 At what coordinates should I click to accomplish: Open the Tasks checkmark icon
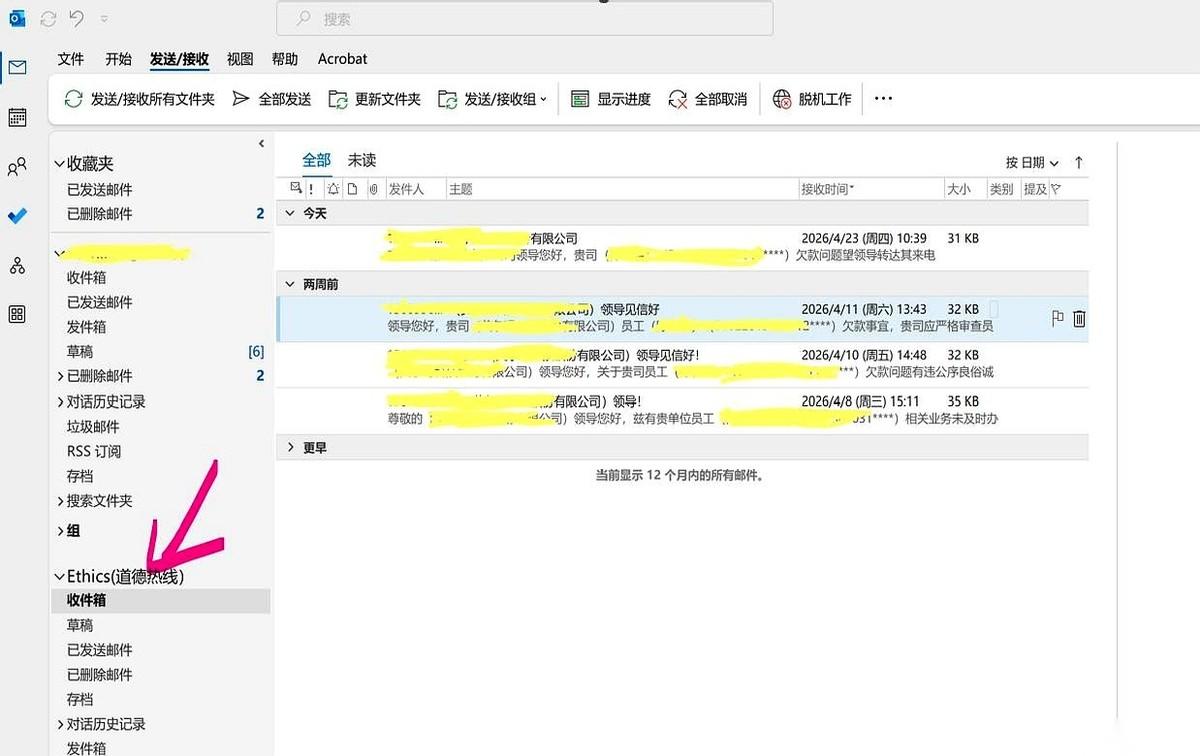[16, 215]
